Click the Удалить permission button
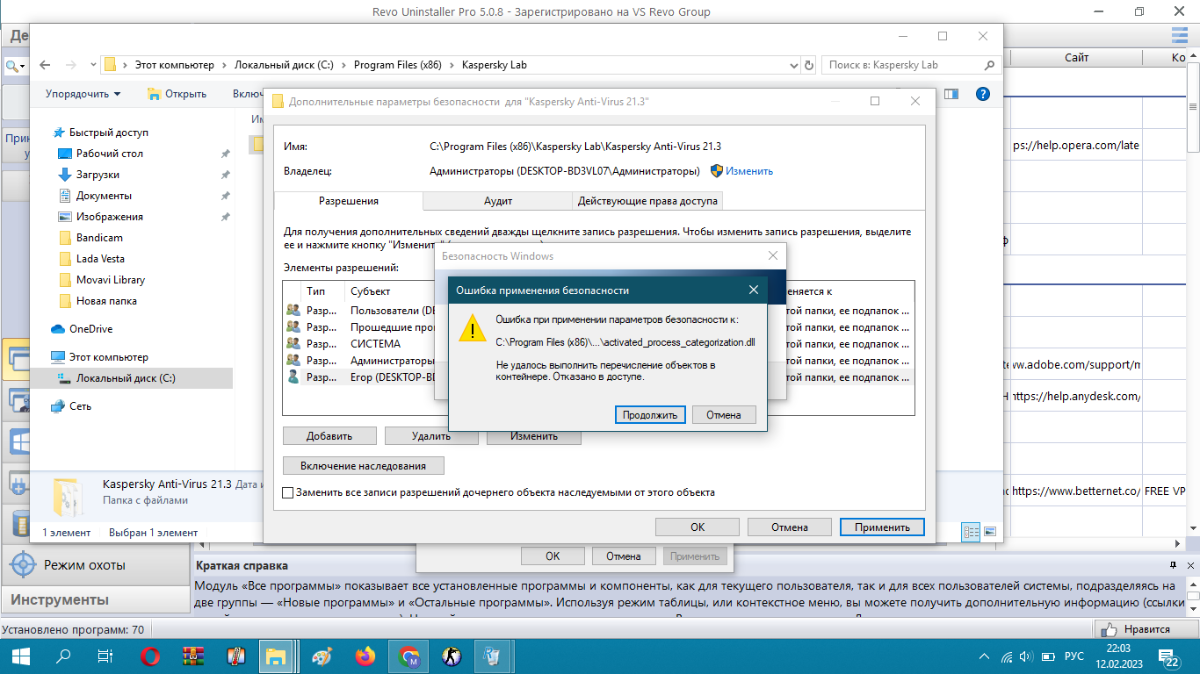Viewport: 1200px width, 674px height. [x=431, y=436]
